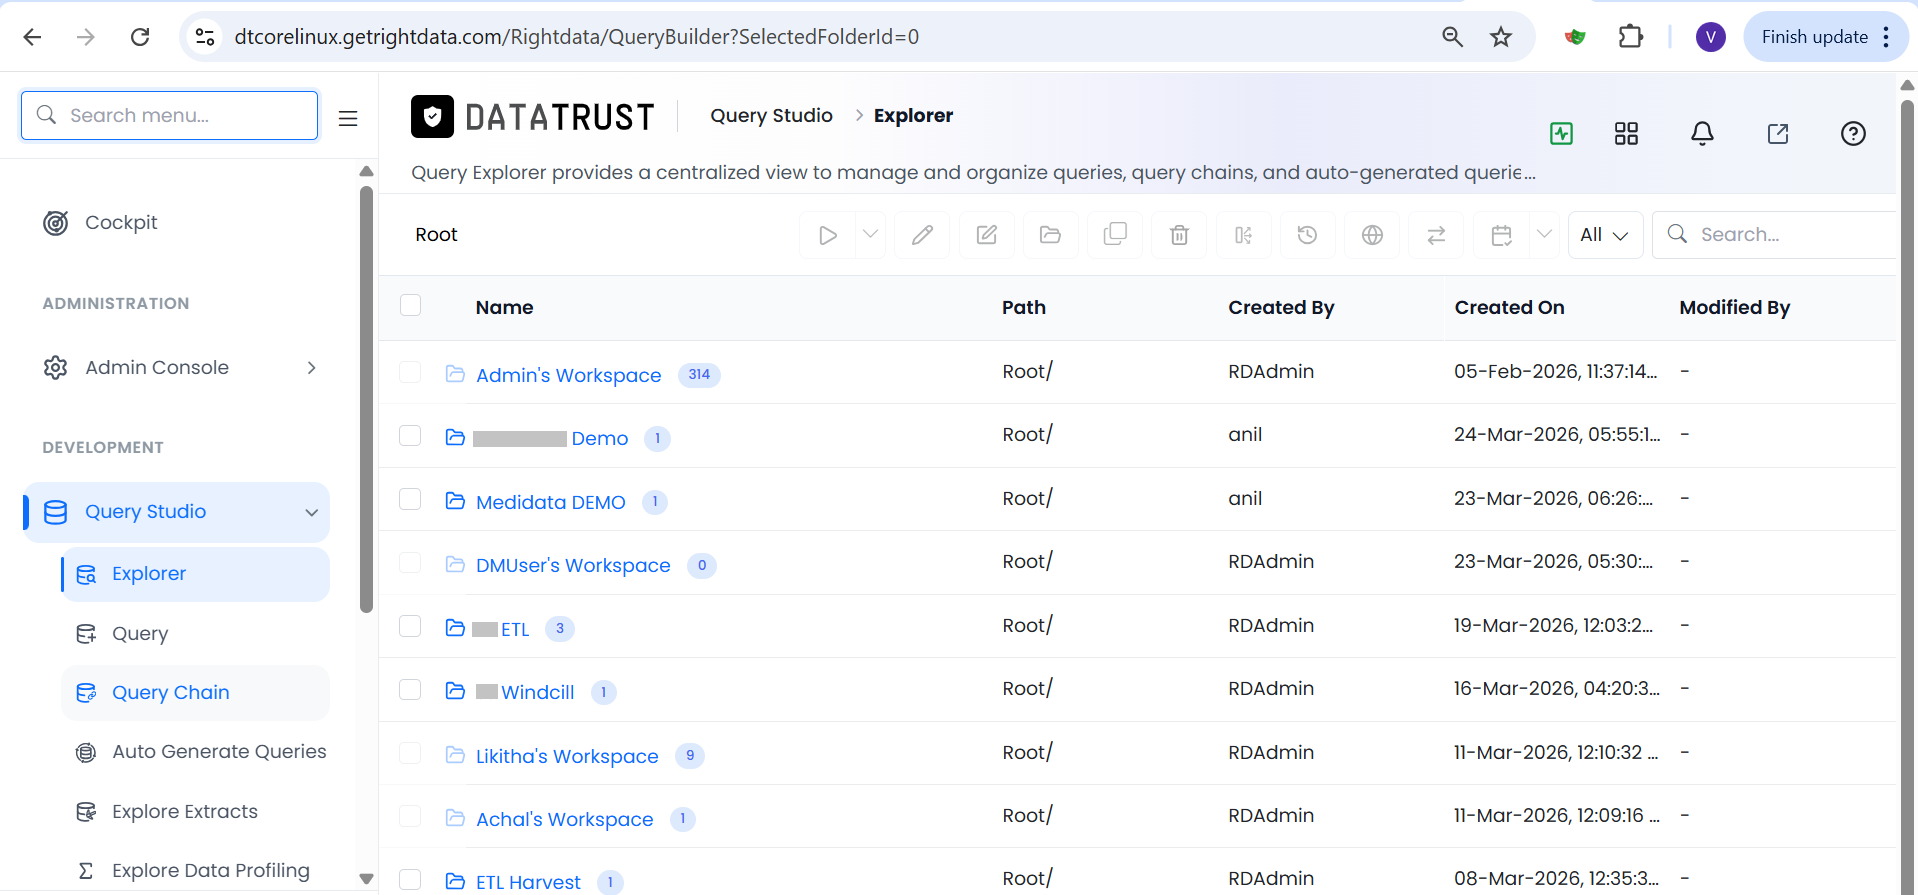
Task: Click the swap arrows toolbar icon
Action: tap(1436, 235)
